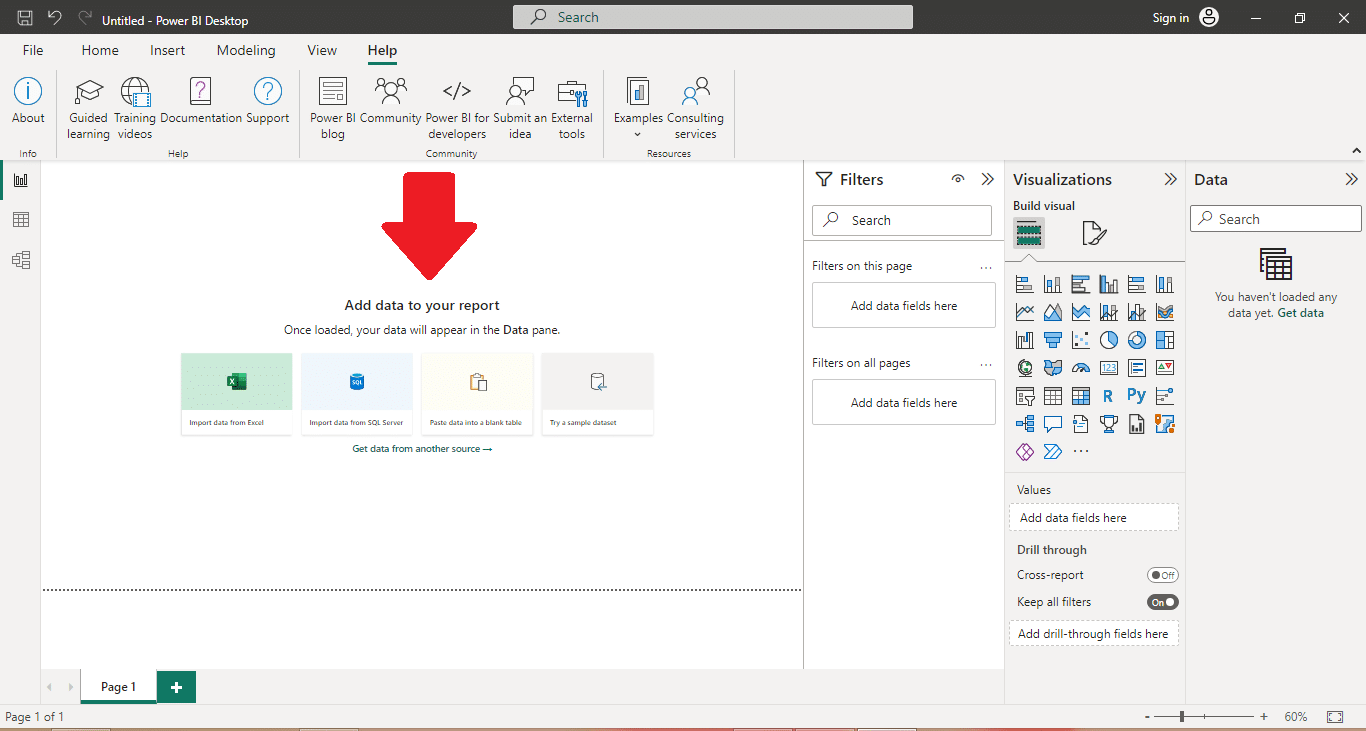1366x731 pixels.
Task: Get more visuals via ellipsis
Action: coord(1080,452)
